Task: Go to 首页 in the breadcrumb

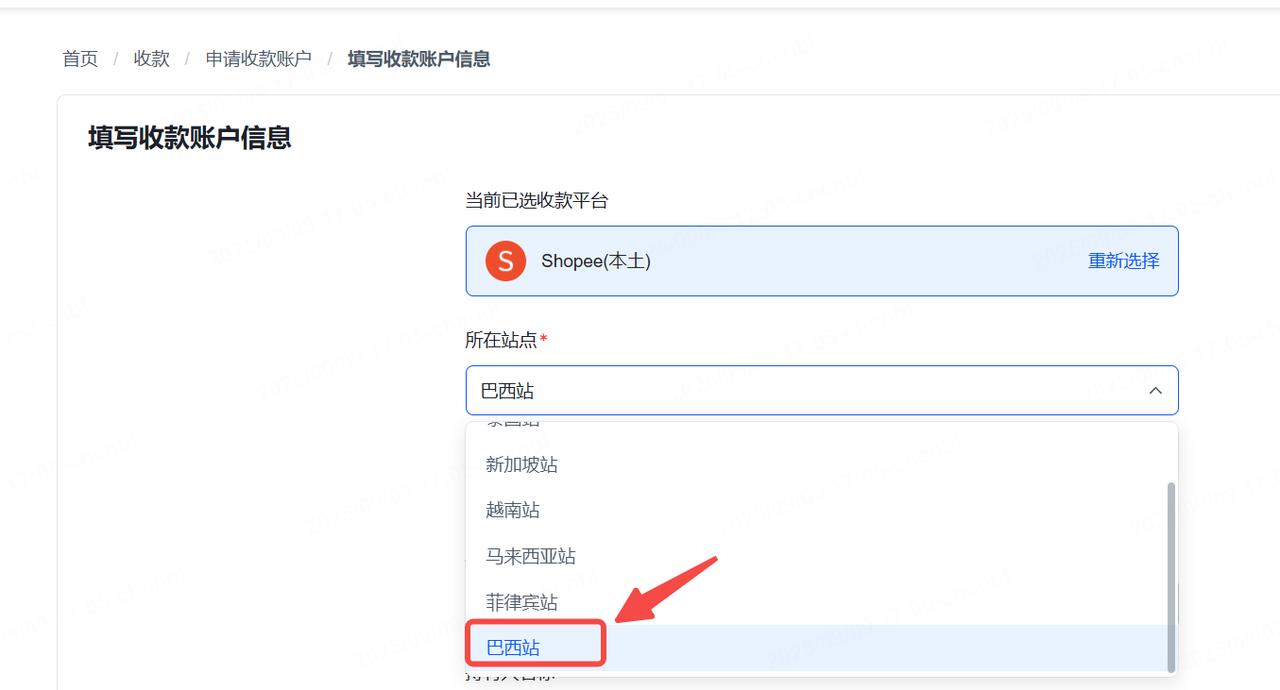Action: [80, 59]
